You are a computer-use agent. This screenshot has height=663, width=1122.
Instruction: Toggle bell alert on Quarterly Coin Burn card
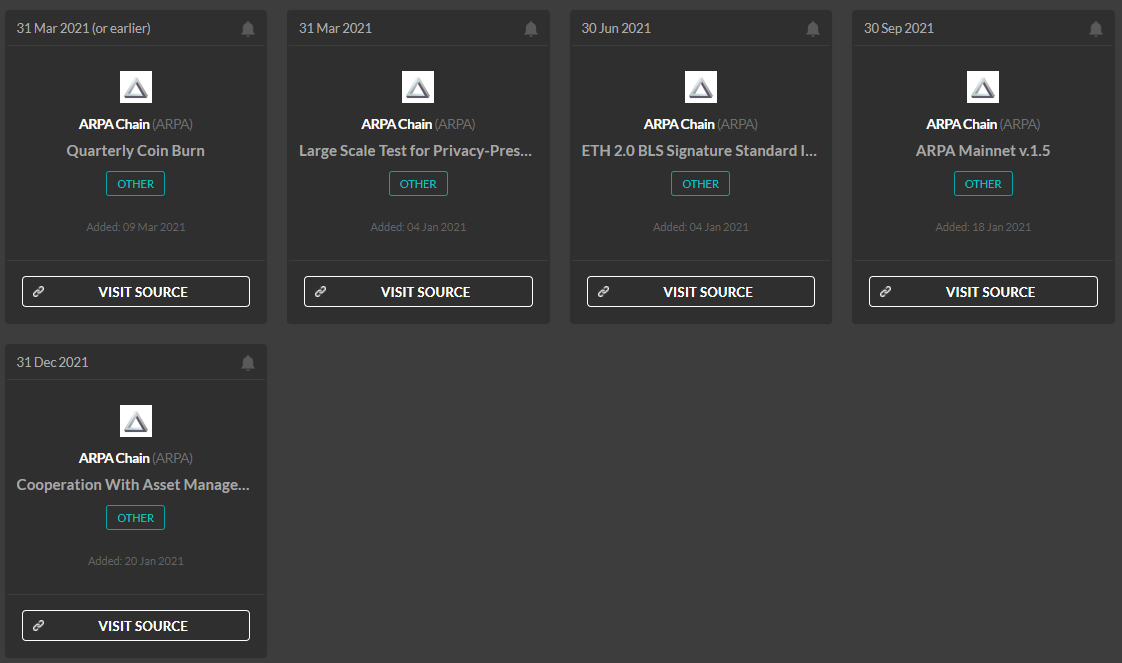pyautogui.click(x=248, y=29)
